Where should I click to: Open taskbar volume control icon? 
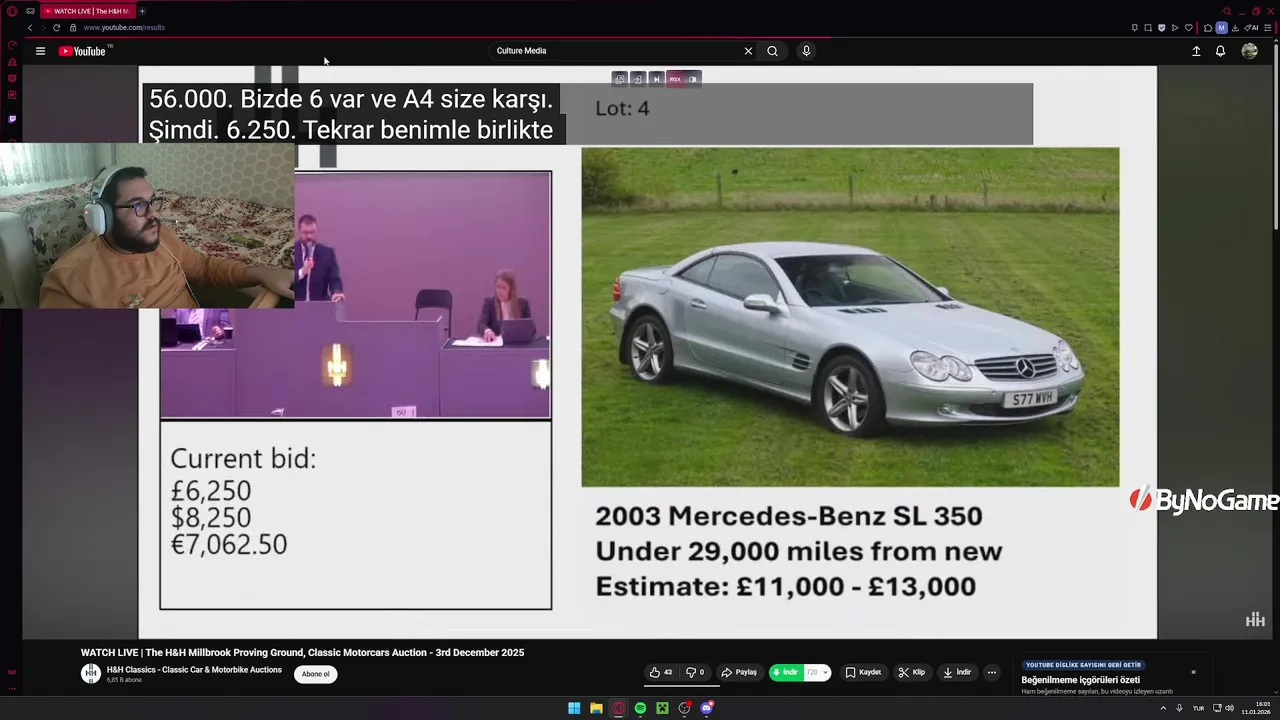[1229, 708]
